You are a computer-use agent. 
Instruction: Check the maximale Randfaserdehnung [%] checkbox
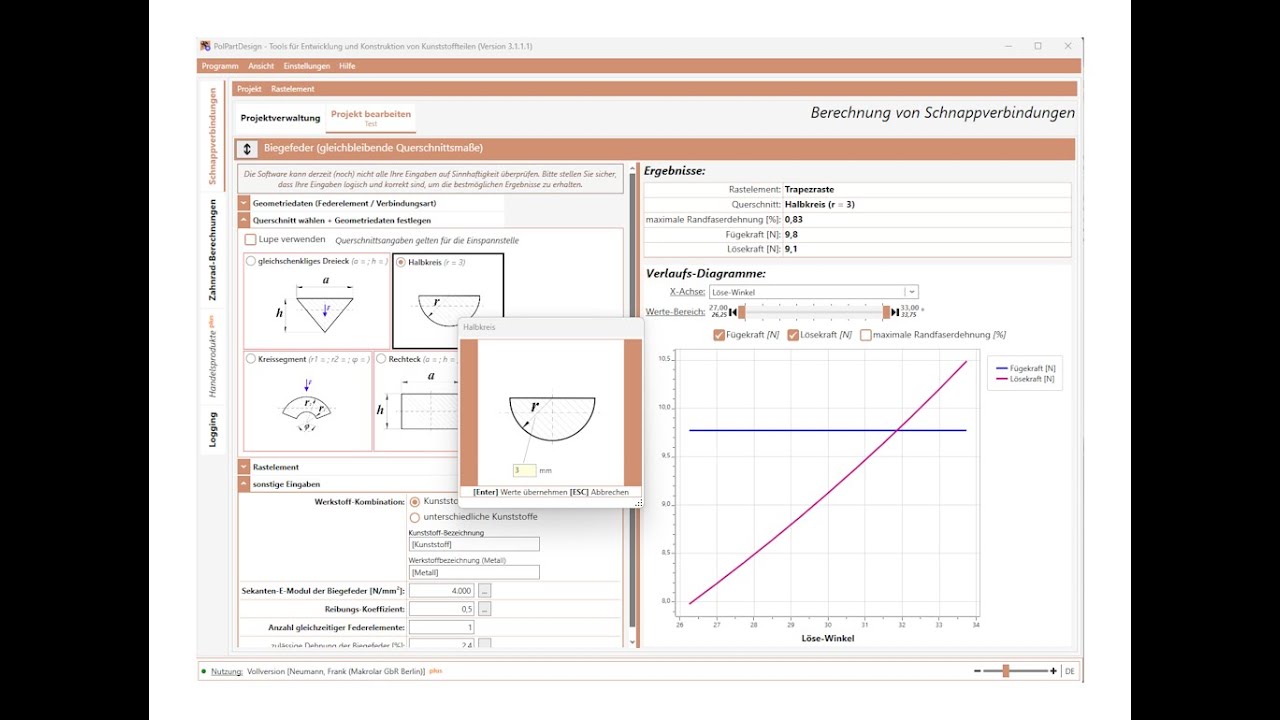click(x=865, y=335)
